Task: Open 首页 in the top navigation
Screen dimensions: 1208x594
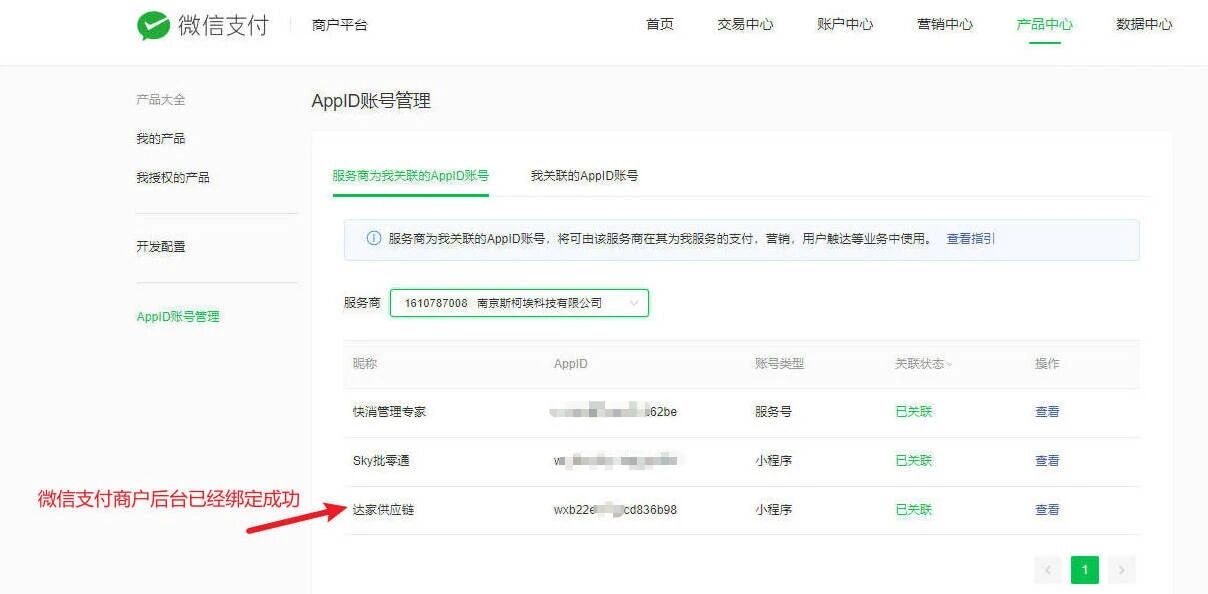Action: coord(660,24)
